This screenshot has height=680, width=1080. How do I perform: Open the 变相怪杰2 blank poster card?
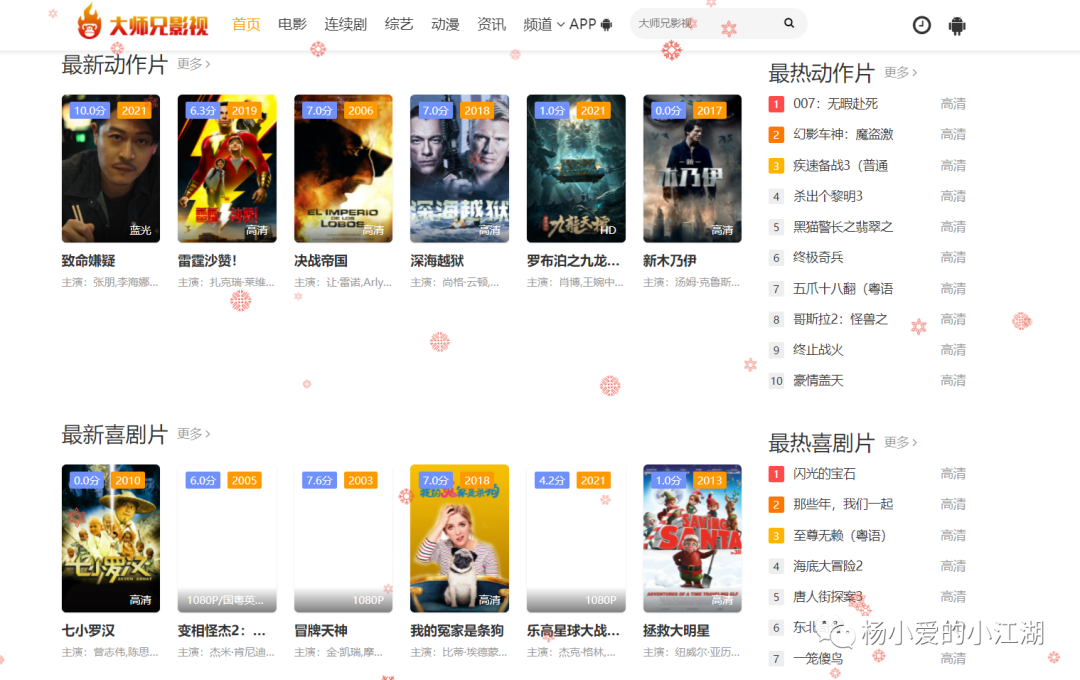click(x=227, y=538)
